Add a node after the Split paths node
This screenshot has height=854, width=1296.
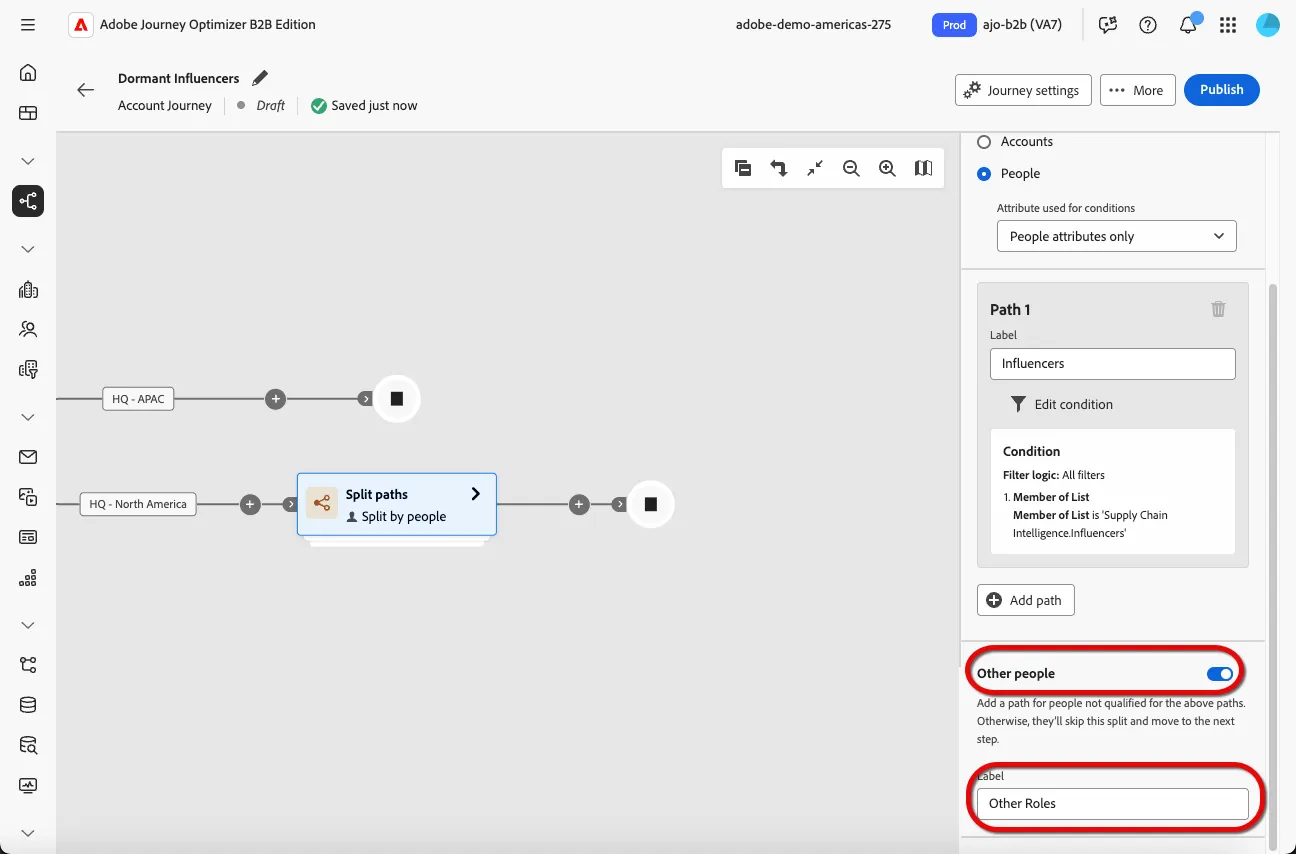pos(579,505)
